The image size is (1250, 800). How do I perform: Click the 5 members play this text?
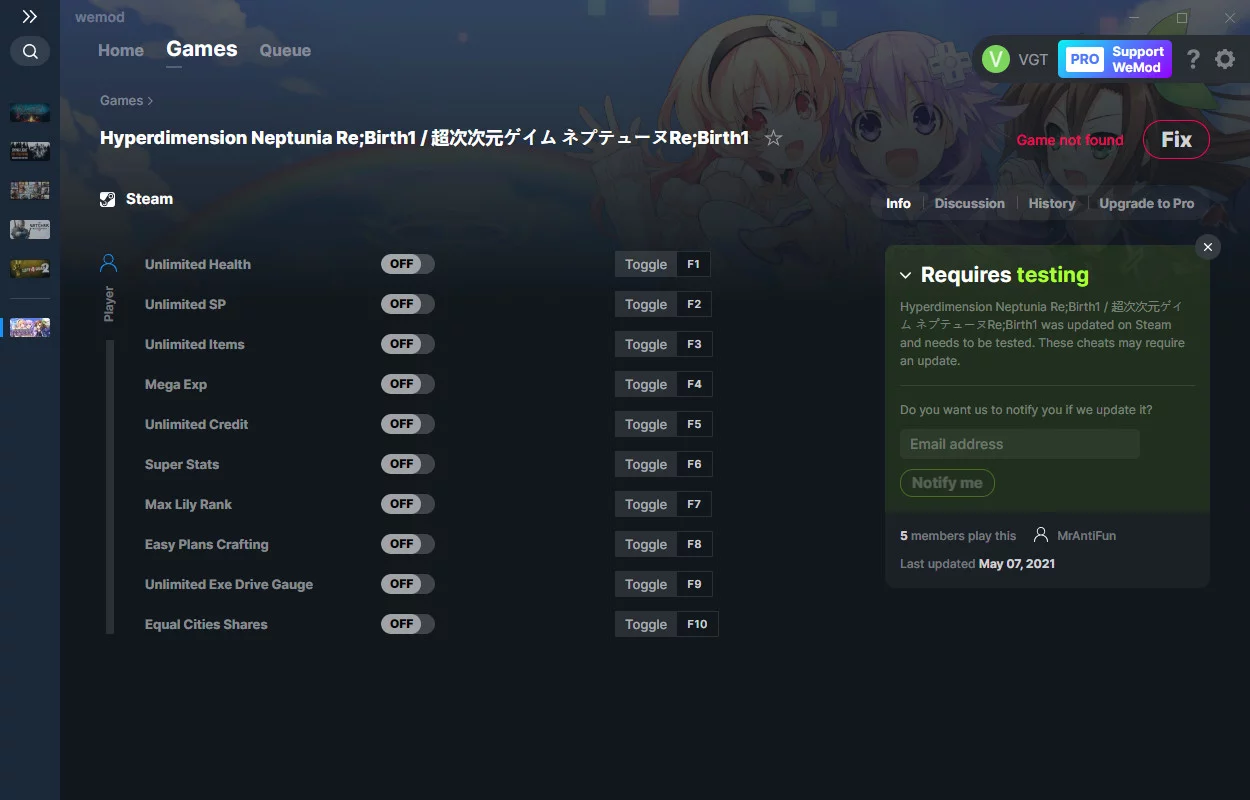(958, 536)
